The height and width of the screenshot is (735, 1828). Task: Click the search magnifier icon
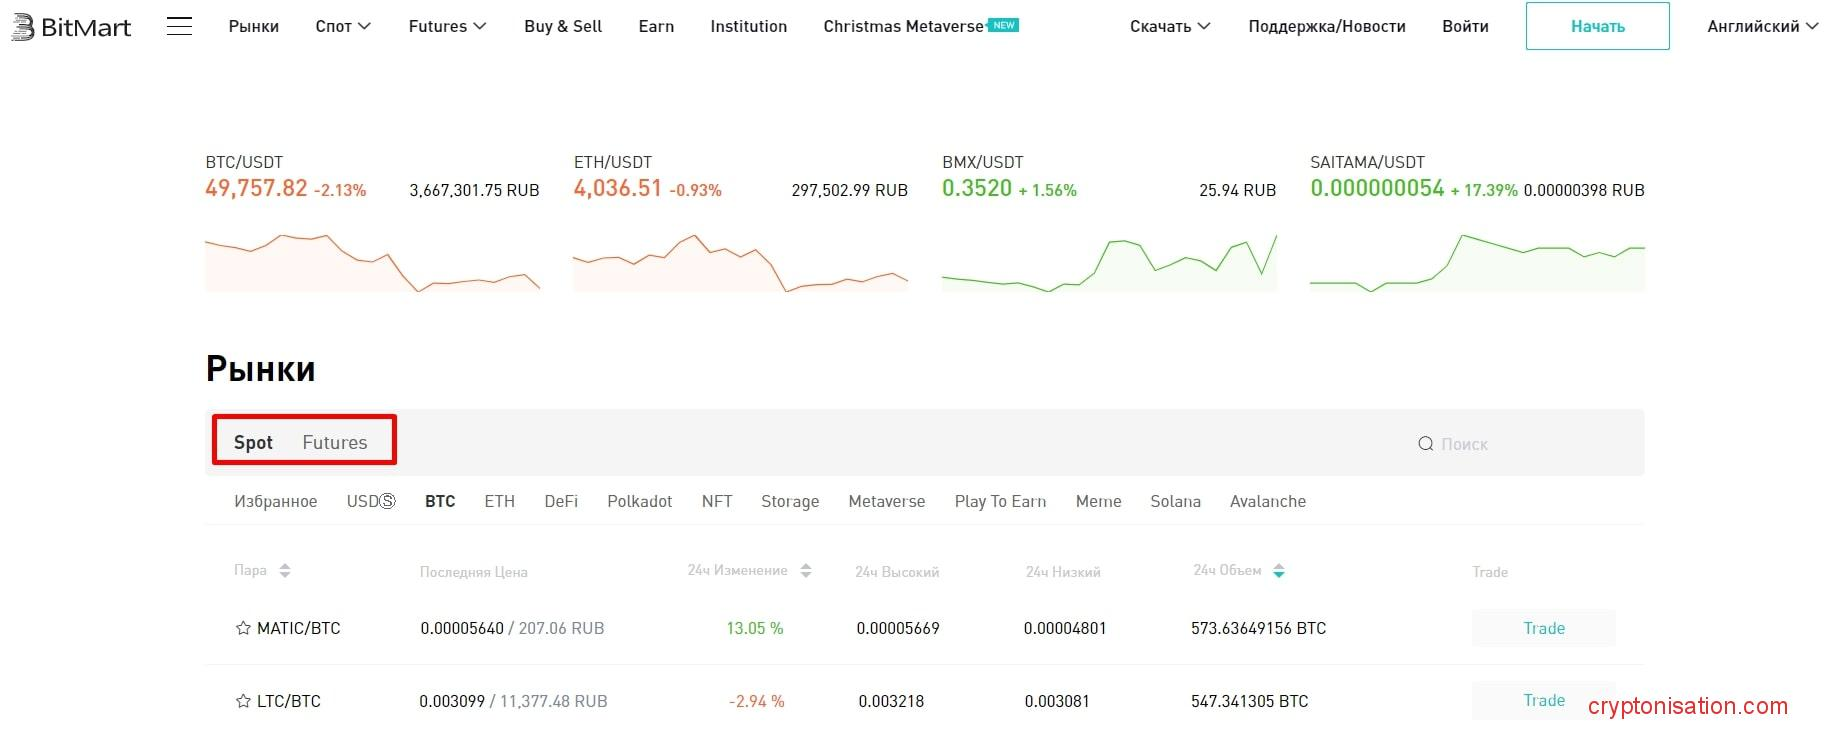point(1425,444)
